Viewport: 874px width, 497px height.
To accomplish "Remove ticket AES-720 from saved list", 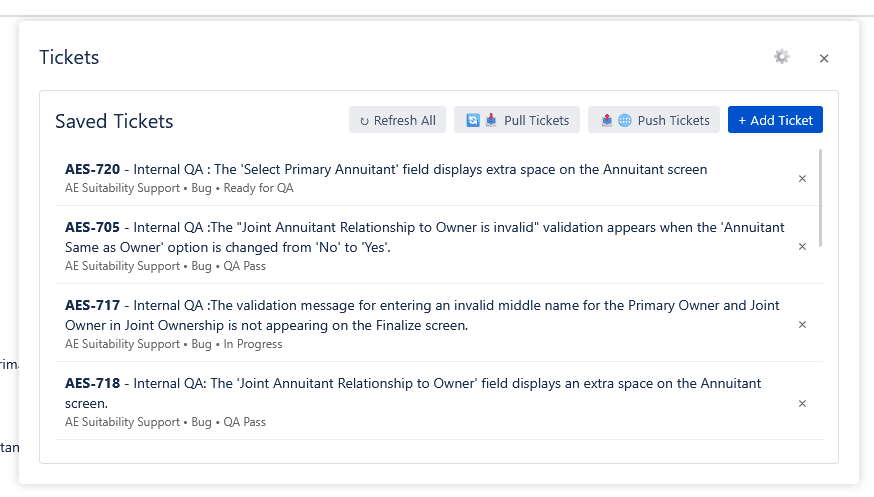I will [802, 178].
